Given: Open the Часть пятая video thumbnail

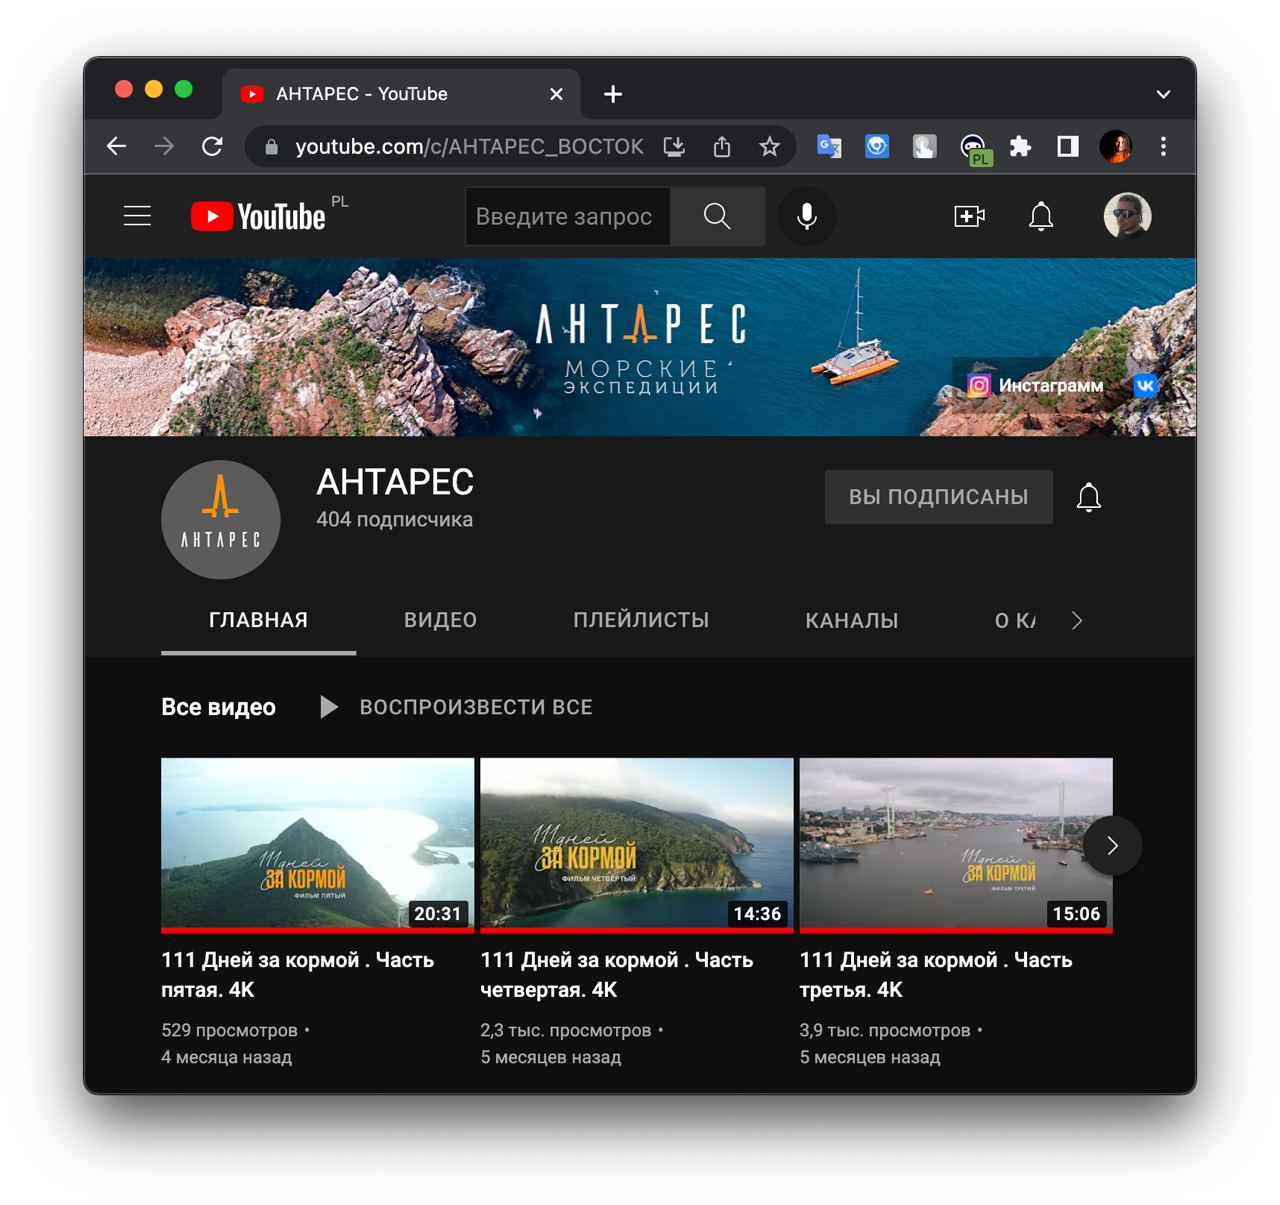Looking at the screenshot, I should tap(317, 845).
